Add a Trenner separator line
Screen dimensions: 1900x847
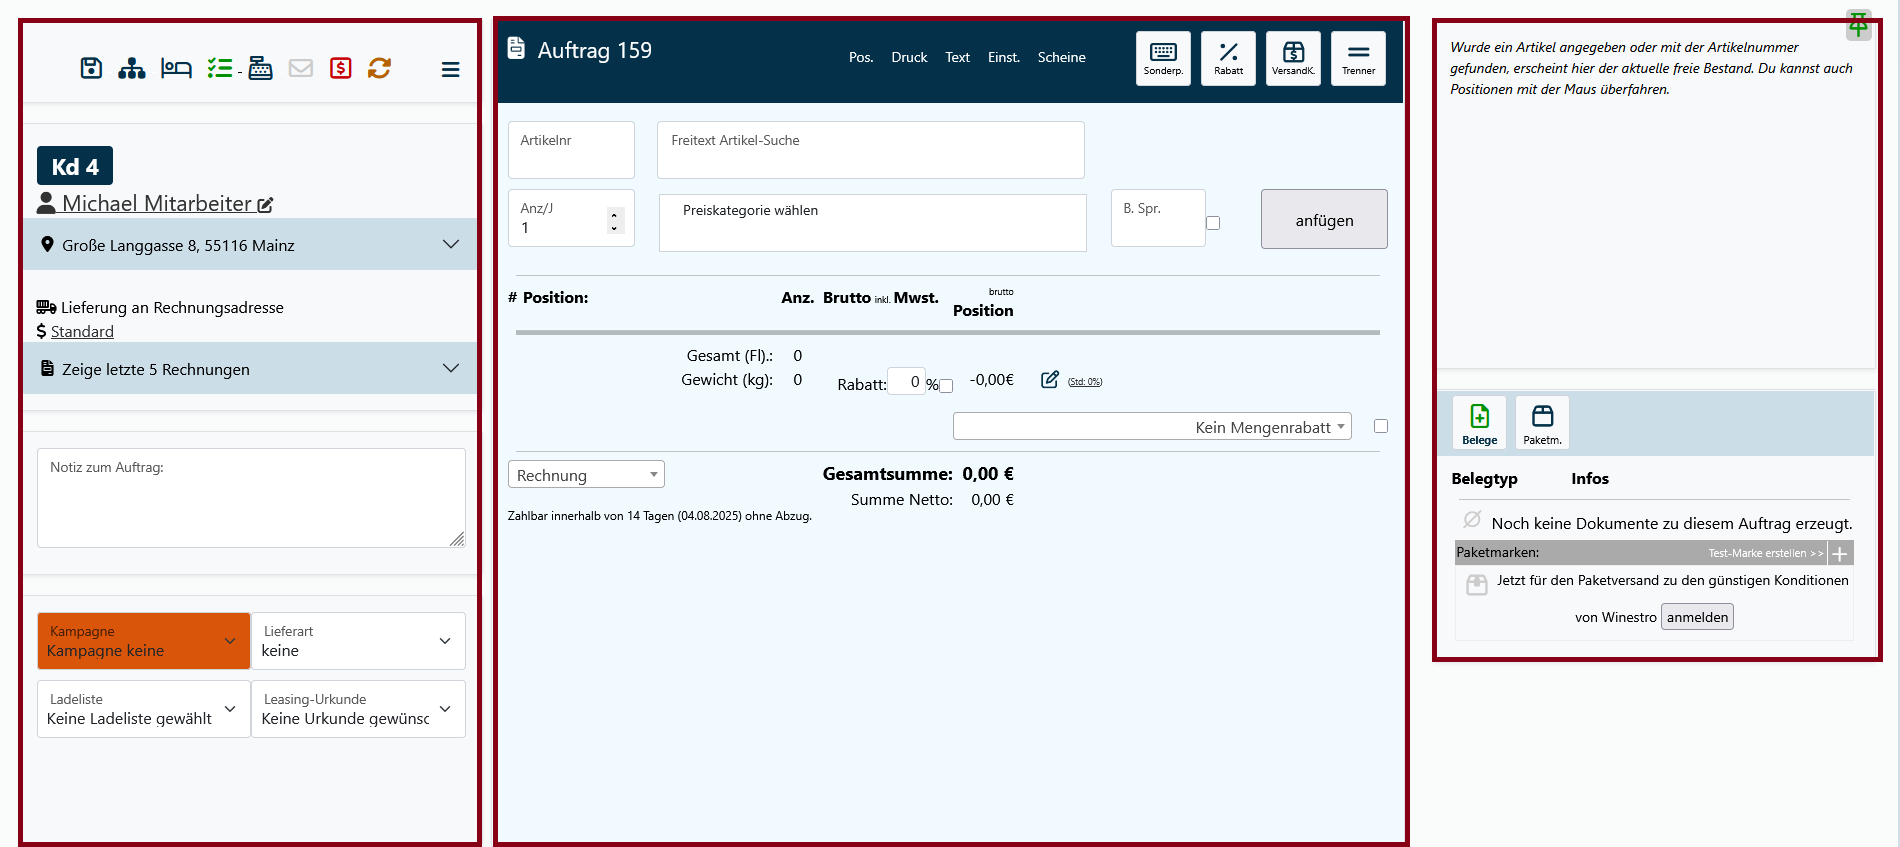pyautogui.click(x=1358, y=58)
